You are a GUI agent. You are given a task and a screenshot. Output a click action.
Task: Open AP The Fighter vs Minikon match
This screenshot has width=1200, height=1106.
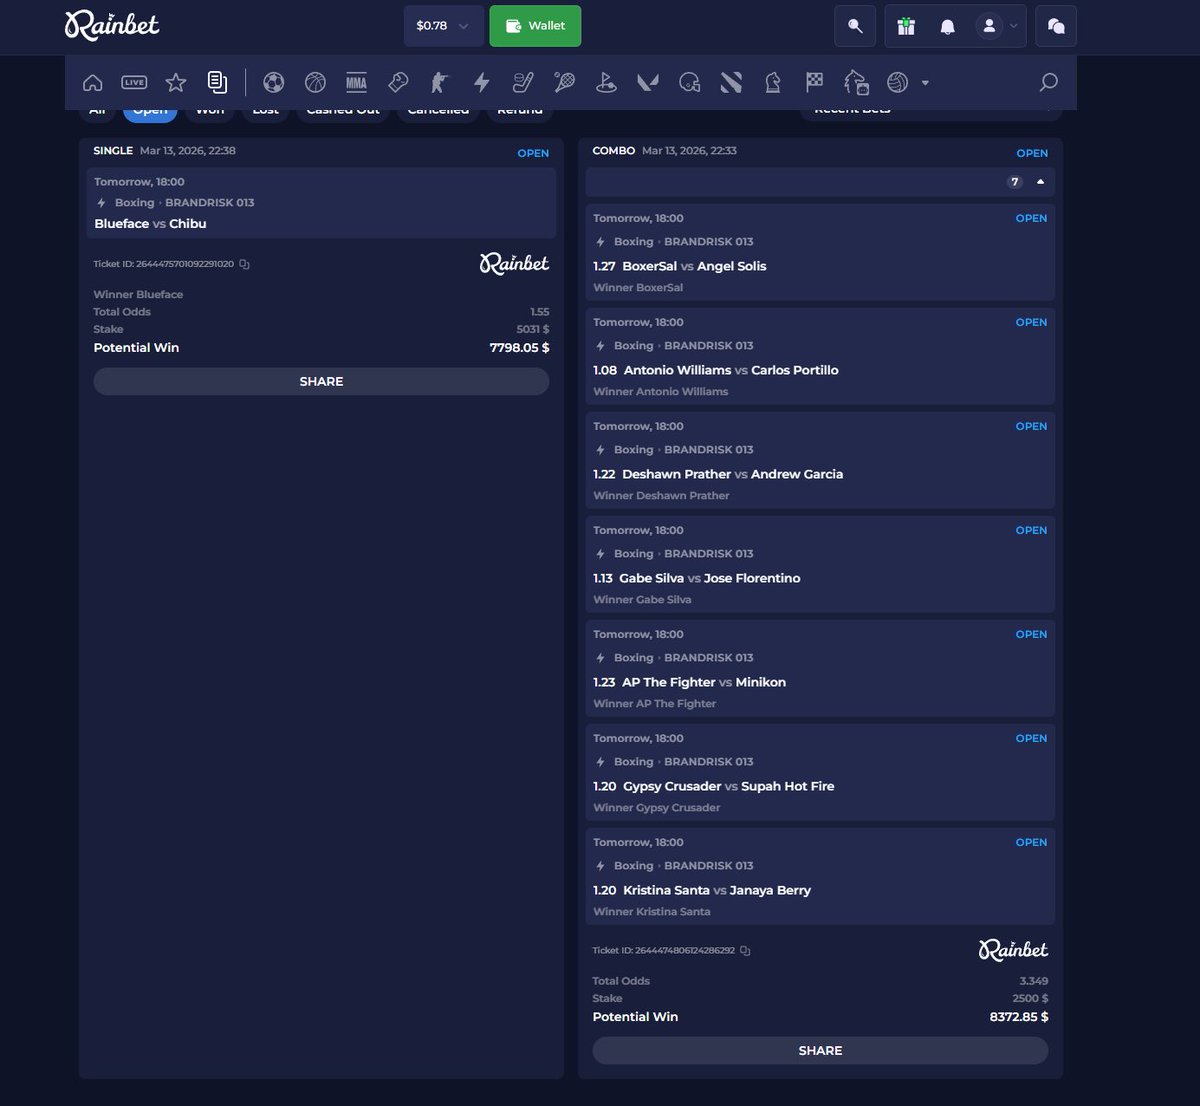point(704,682)
